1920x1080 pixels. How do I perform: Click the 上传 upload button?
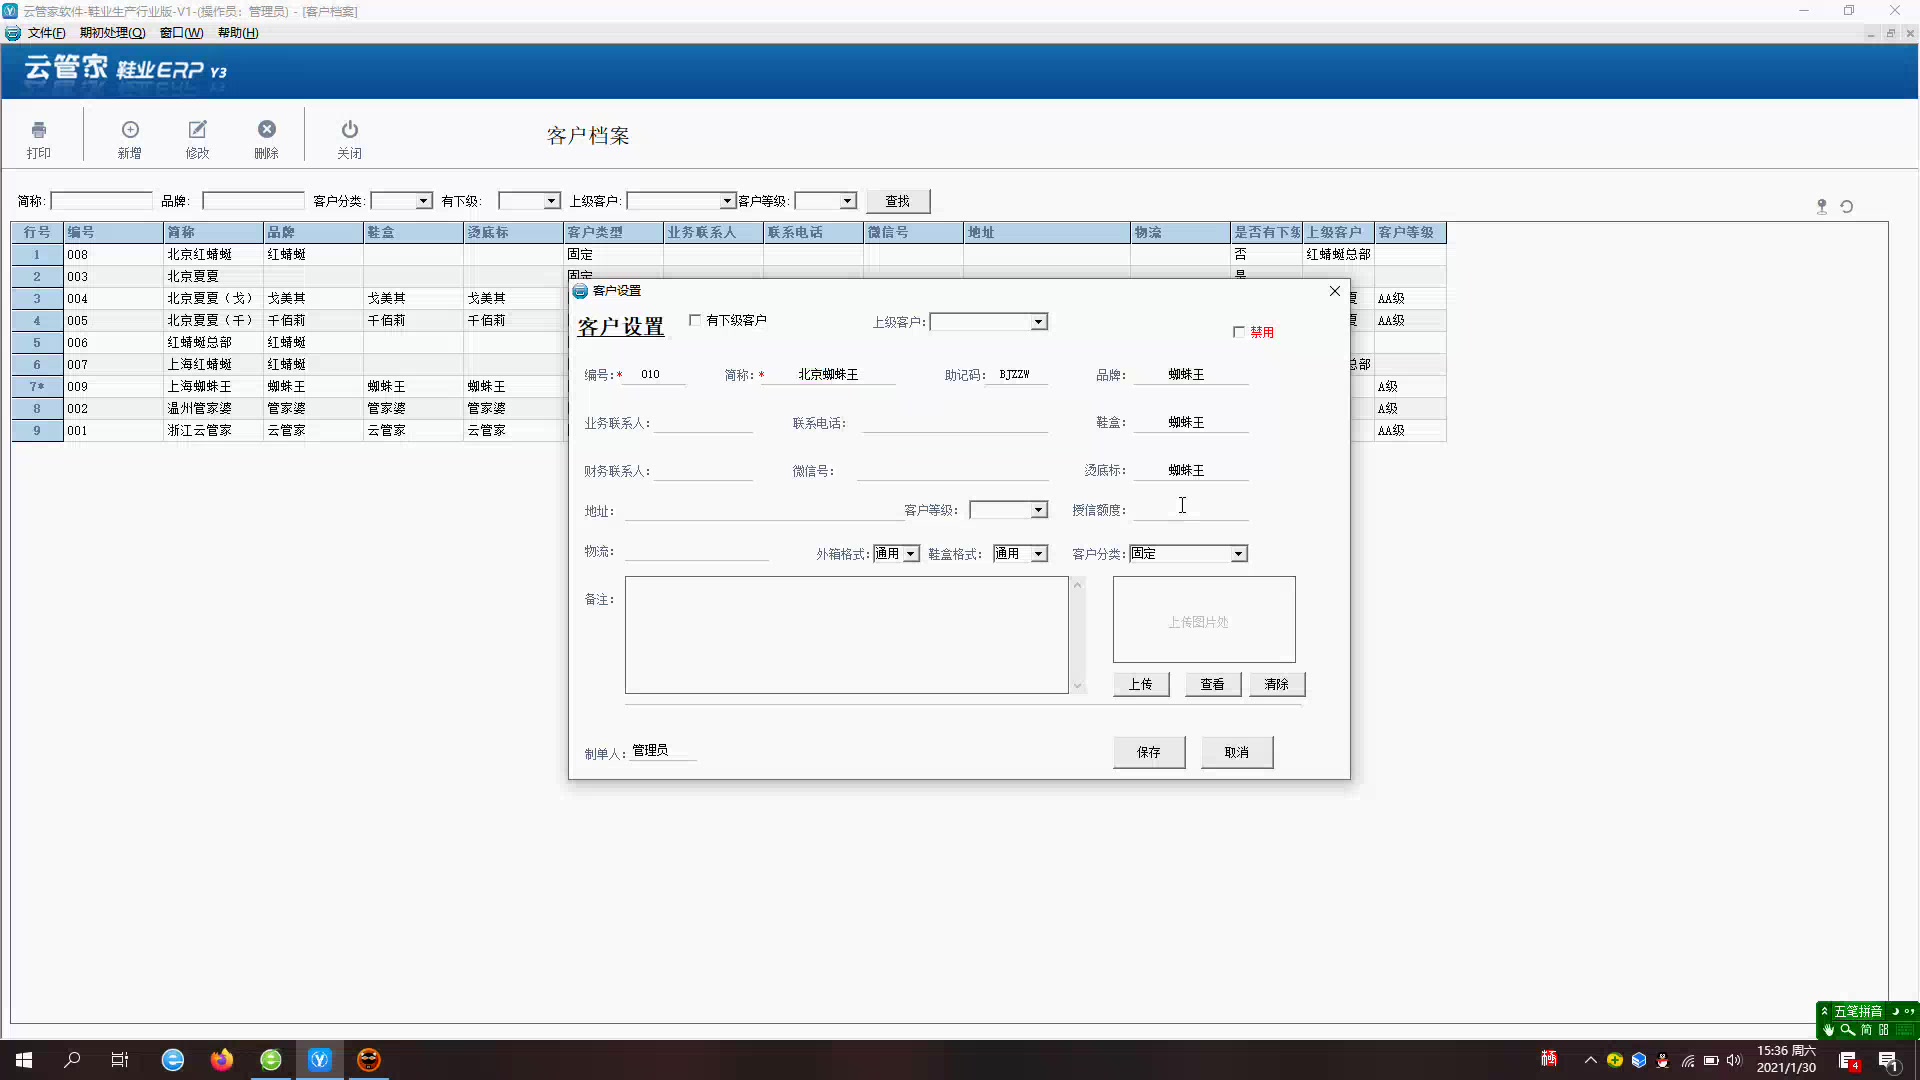pyautogui.click(x=1140, y=684)
